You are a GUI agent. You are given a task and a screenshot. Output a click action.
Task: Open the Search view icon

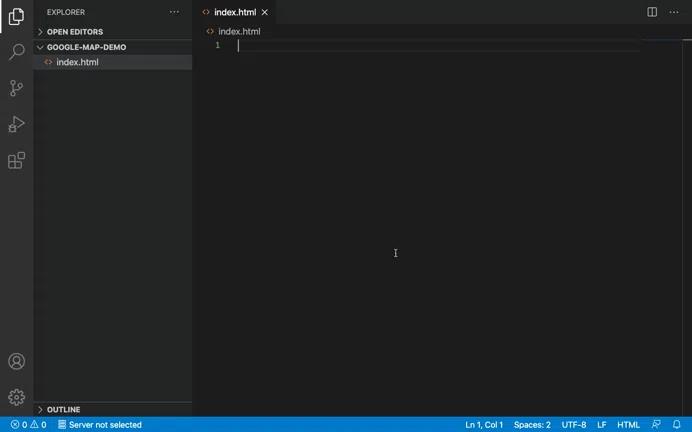16,52
